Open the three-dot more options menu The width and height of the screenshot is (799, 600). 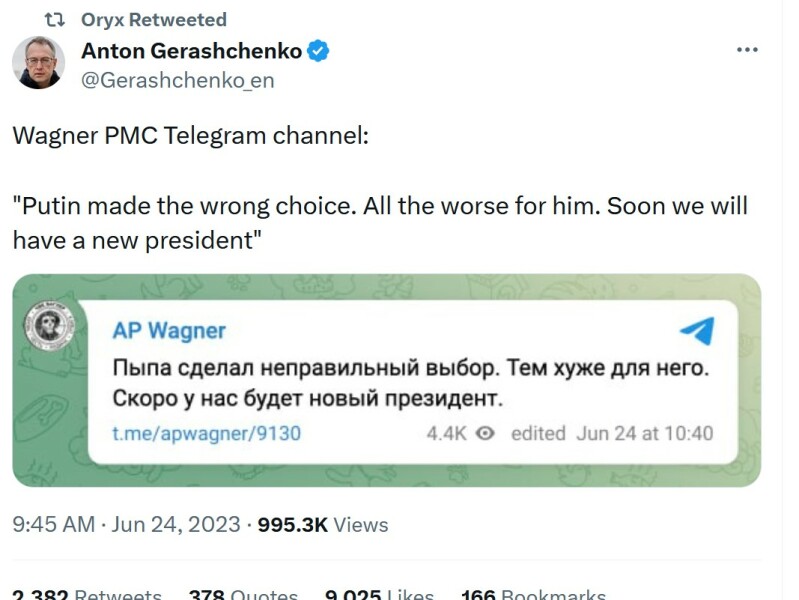pyautogui.click(x=747, y=50)
